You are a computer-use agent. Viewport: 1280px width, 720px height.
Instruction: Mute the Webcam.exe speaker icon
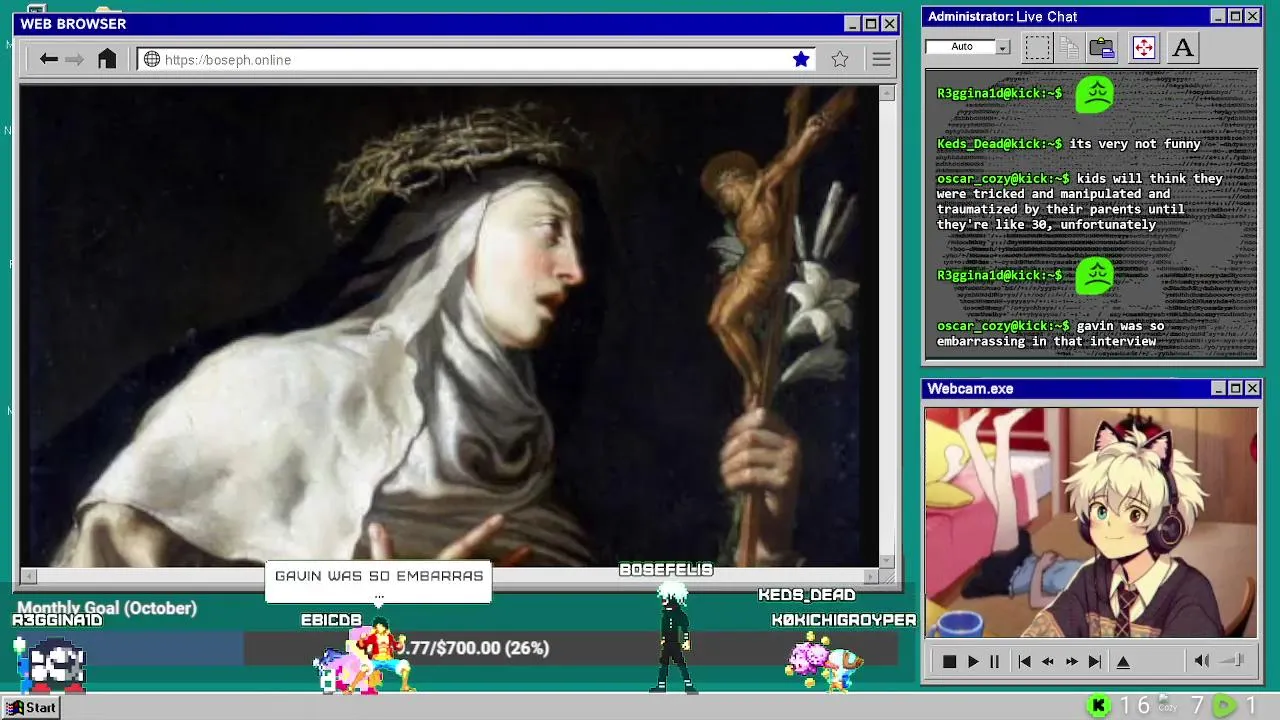[x=1202, y=660]
